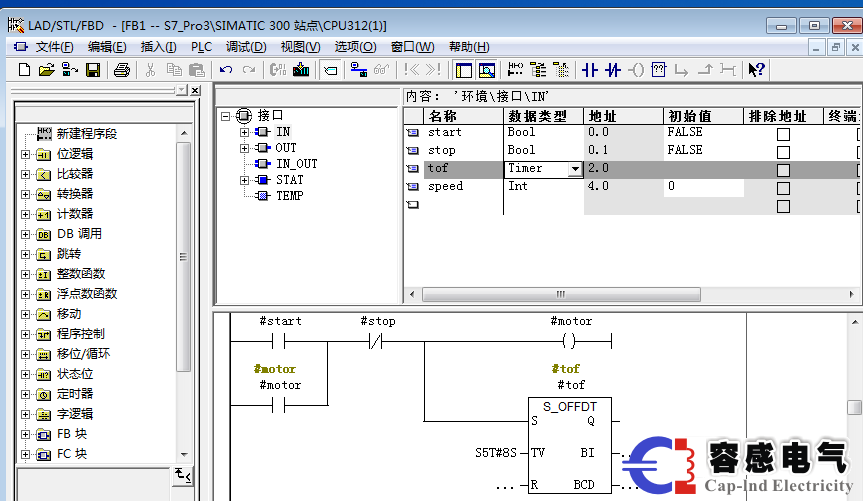Click the Redo arrow in the toolbar
The height and width of the screenshot is (501, 863).
point(249,70)
